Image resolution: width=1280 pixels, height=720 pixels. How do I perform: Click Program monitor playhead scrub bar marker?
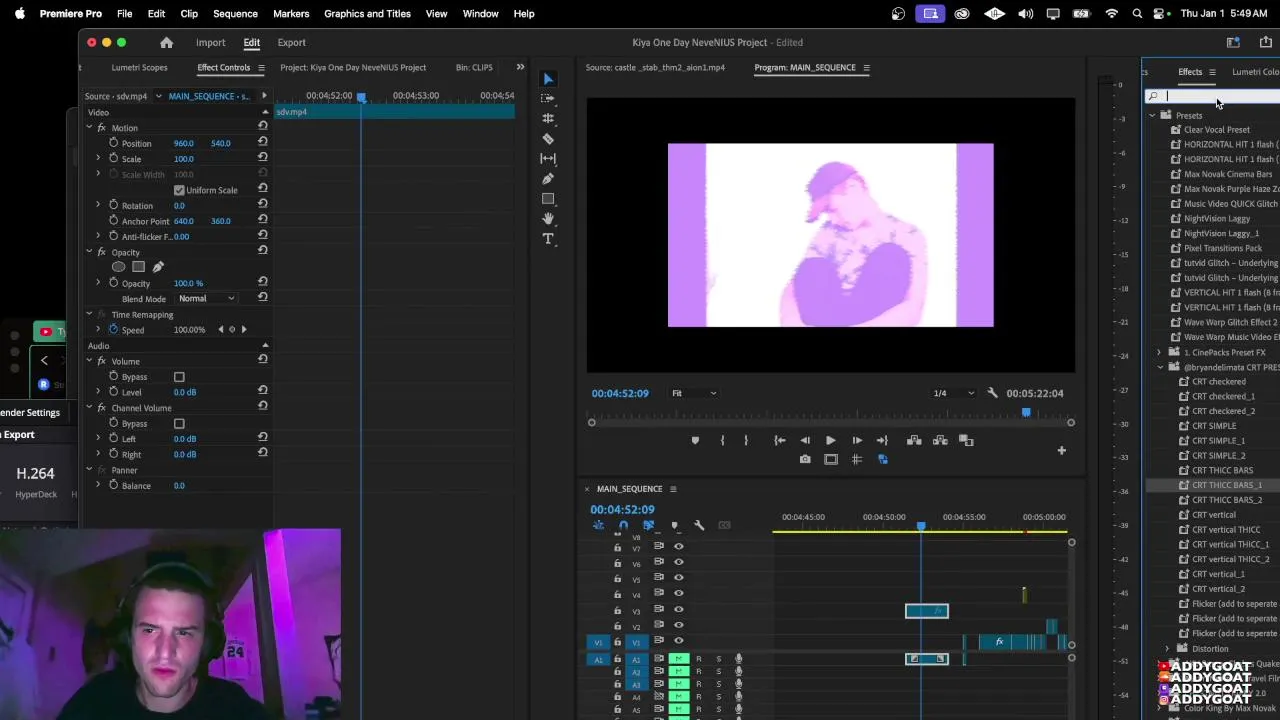tap(1025, 412)
